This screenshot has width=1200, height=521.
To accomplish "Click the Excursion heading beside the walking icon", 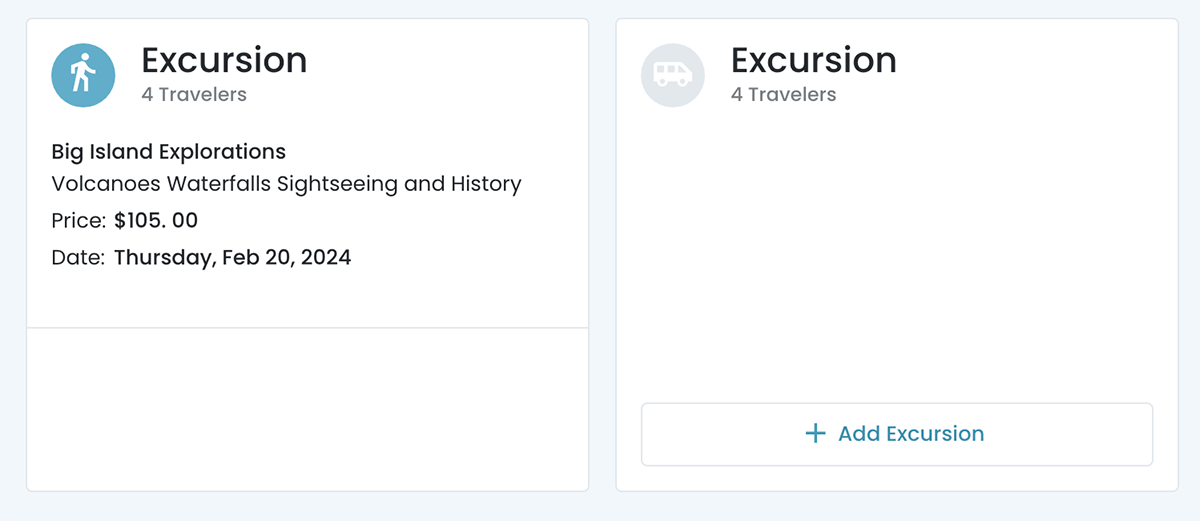I will tap(224, 60).
